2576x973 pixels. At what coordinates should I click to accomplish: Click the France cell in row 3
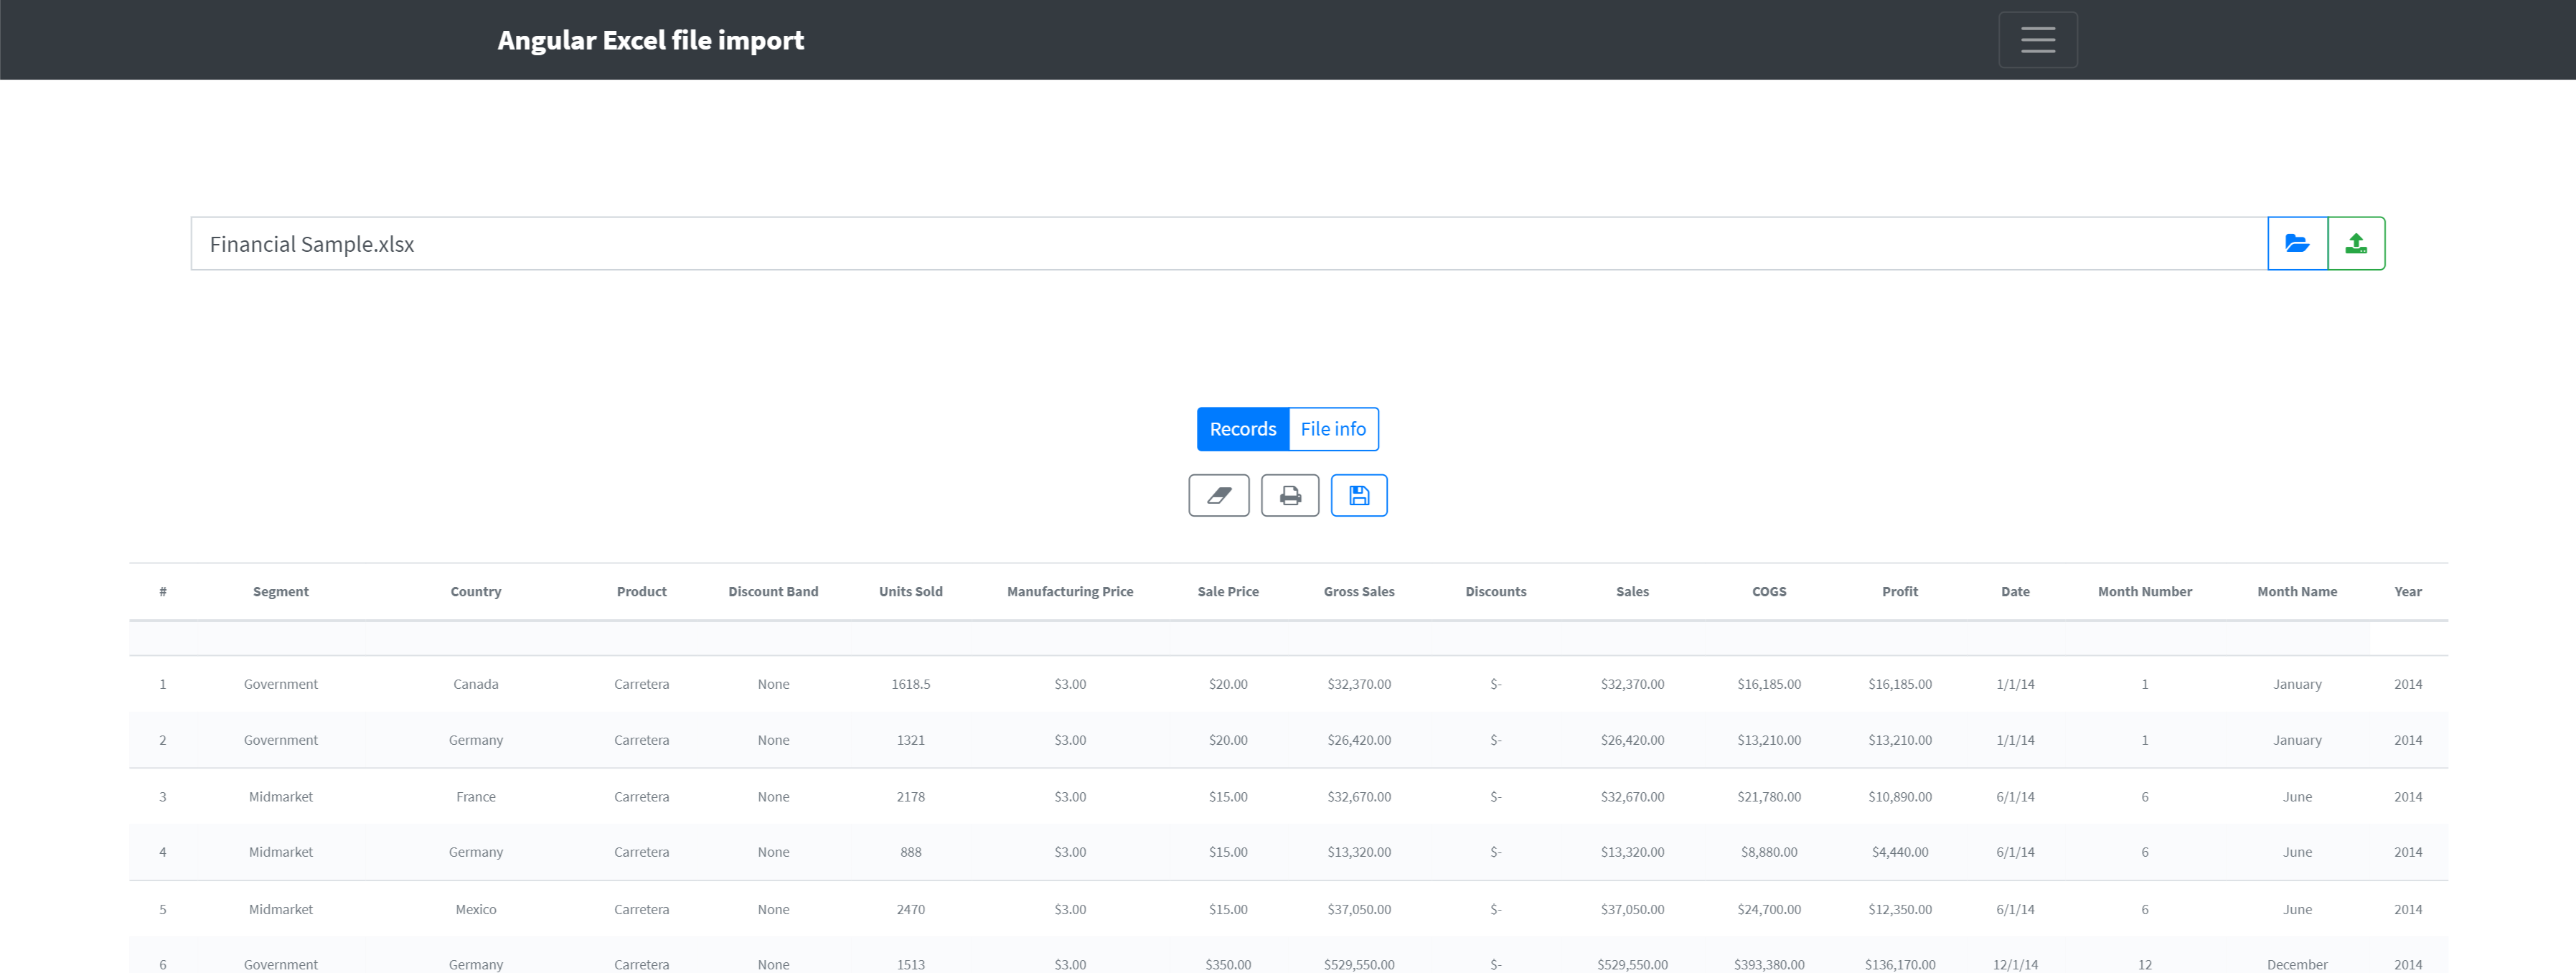475,797
